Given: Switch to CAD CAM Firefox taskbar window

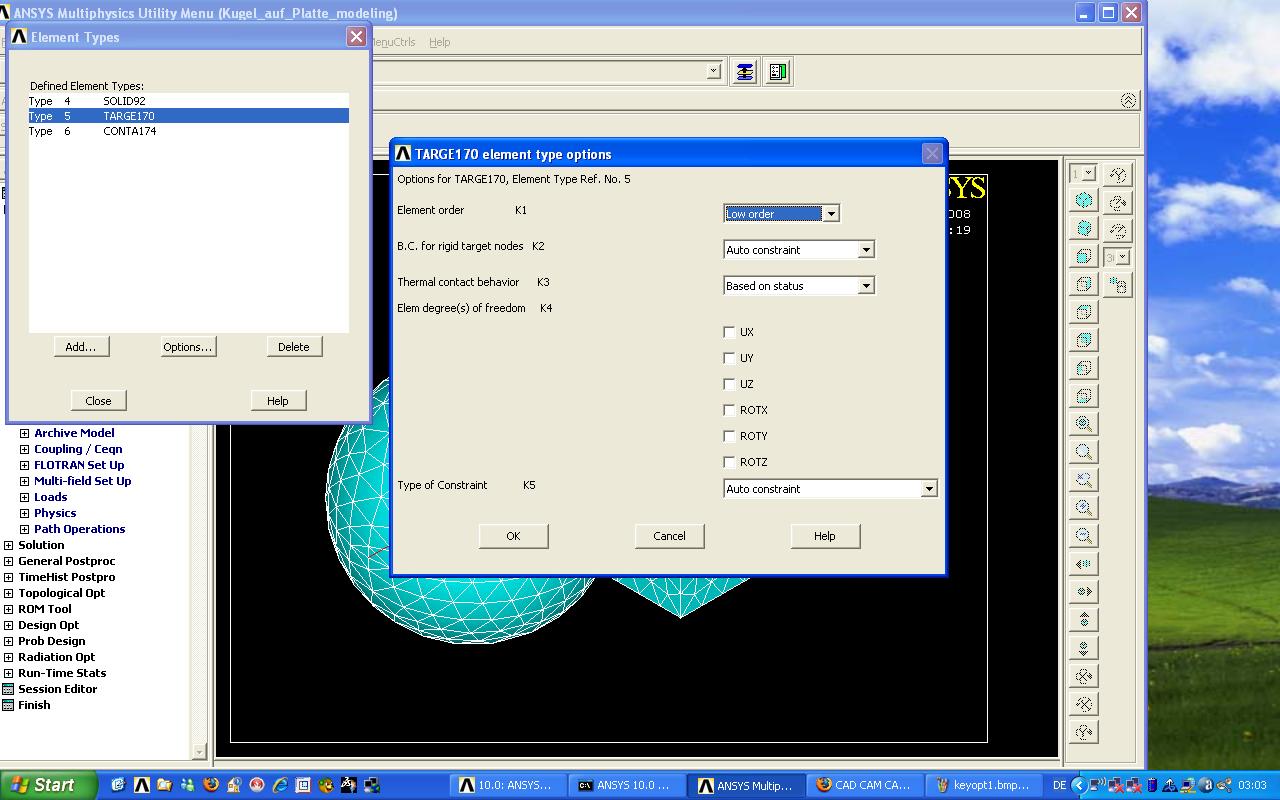Looking at the screenshot, I should pyautogui.click(x=864, y=785).
